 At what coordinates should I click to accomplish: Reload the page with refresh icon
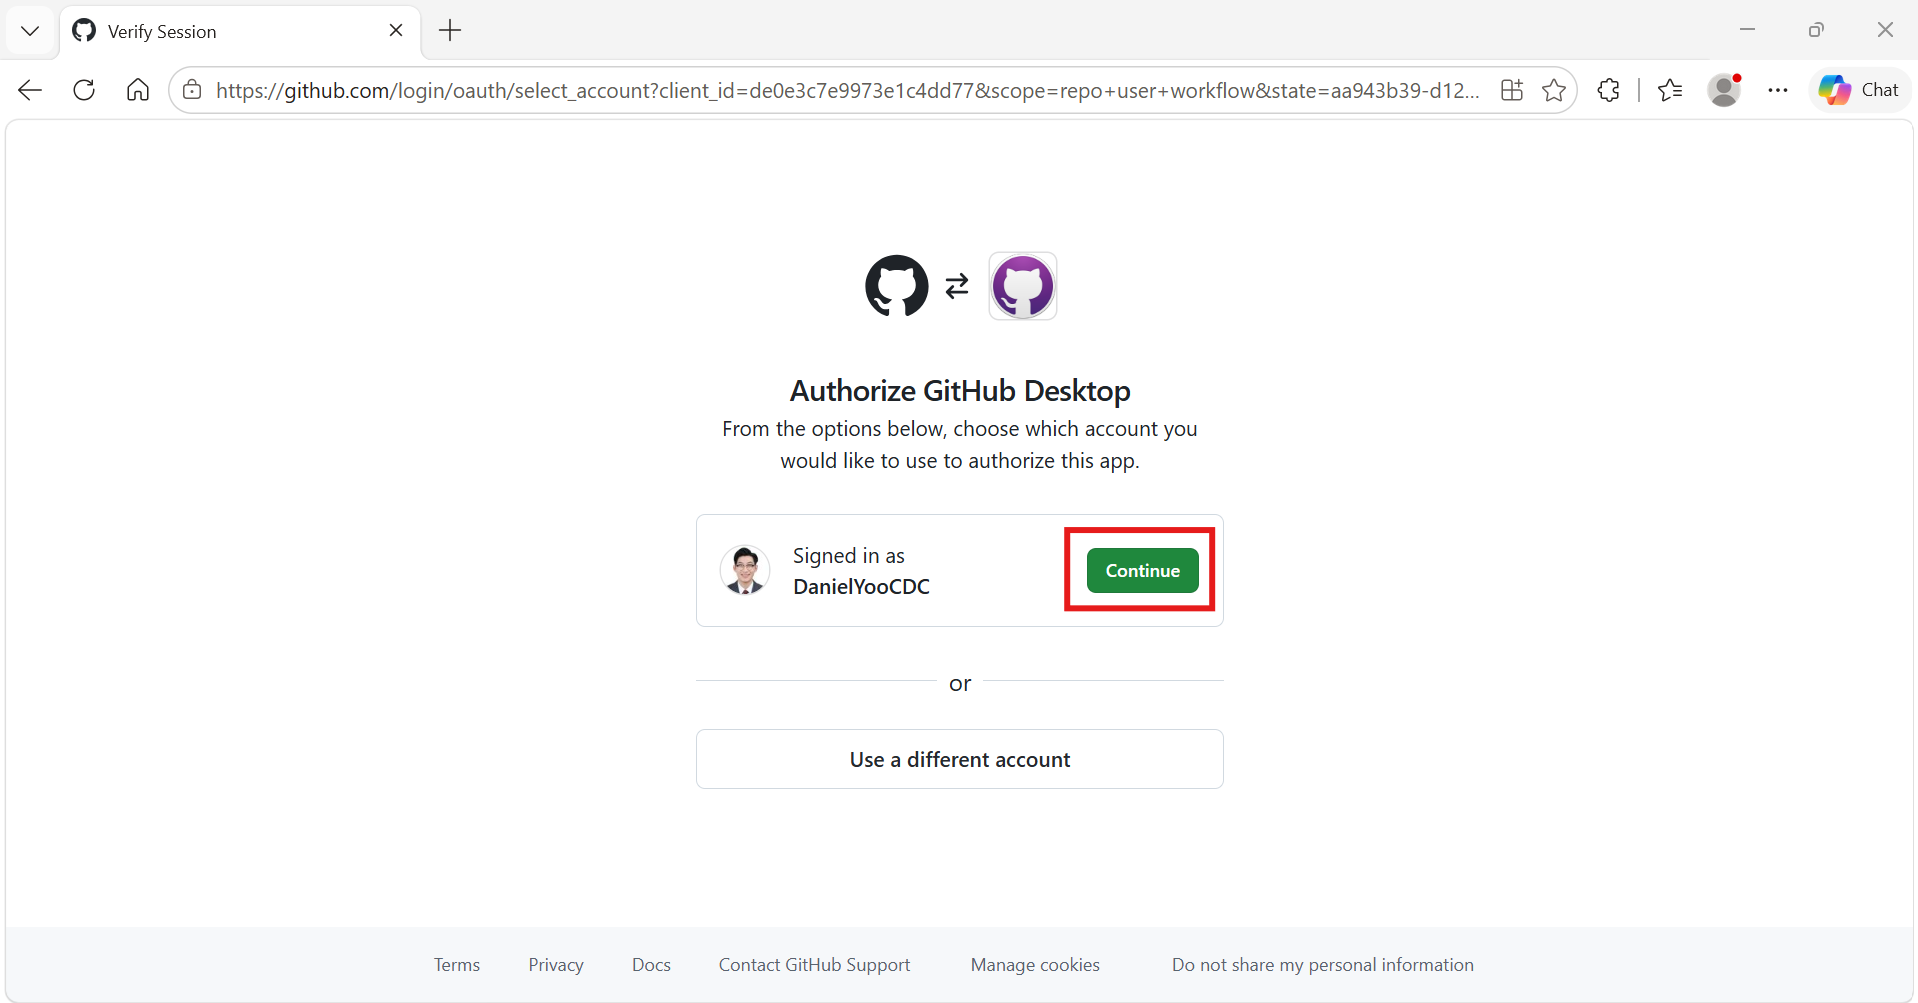[84, 90]
